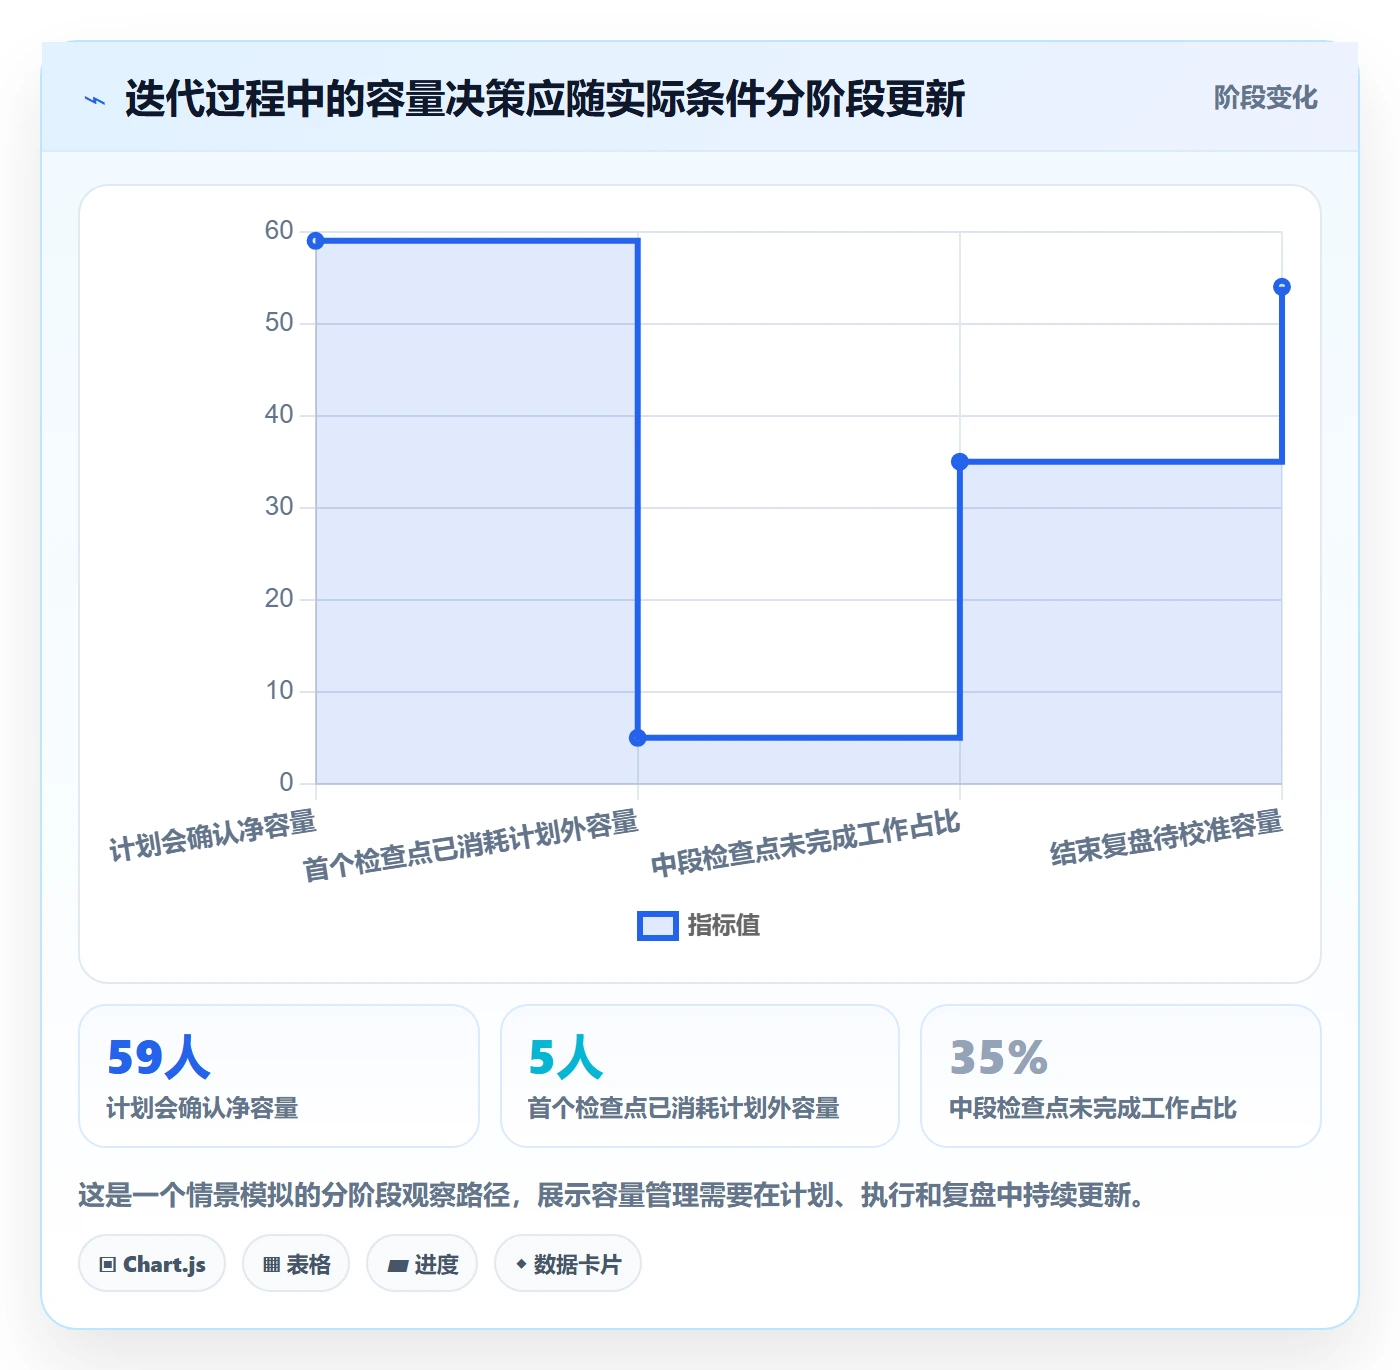Click the y-axis value 30
Screen dimensions: 1400x1370
[x=279, y=507]
